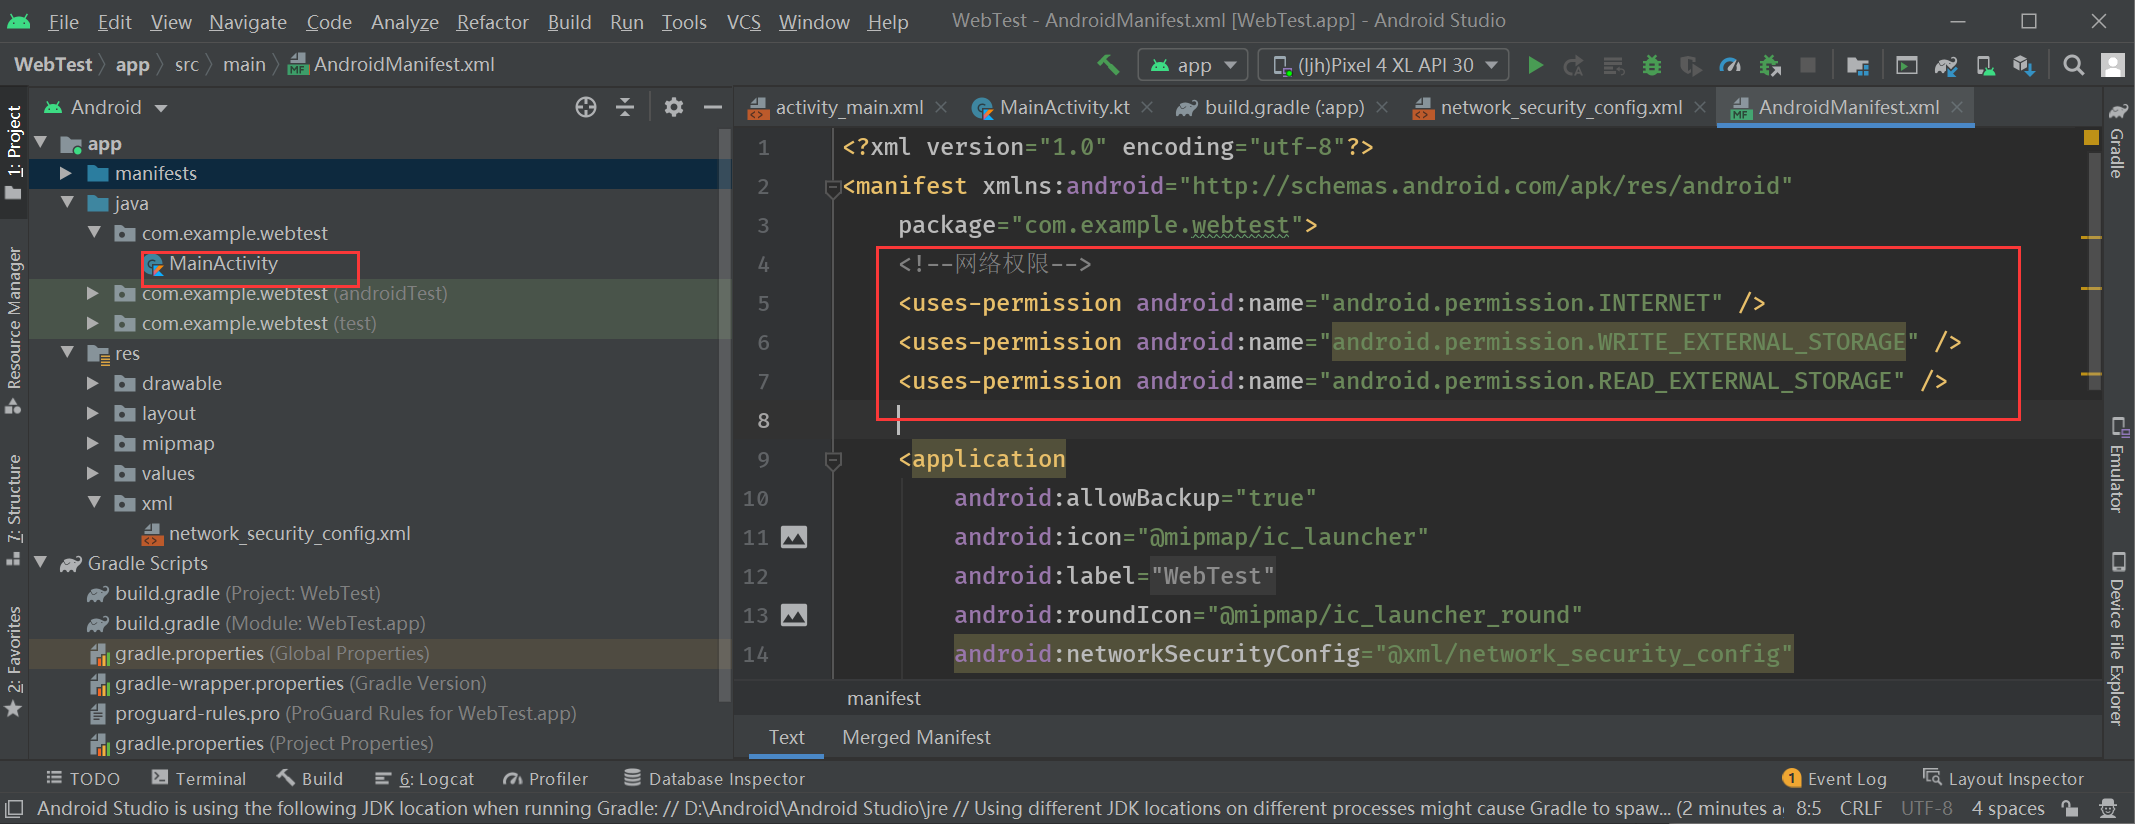Switch to the Merged Manifest tab
The image size is (2135, 824).
click(x=916, y=737)
